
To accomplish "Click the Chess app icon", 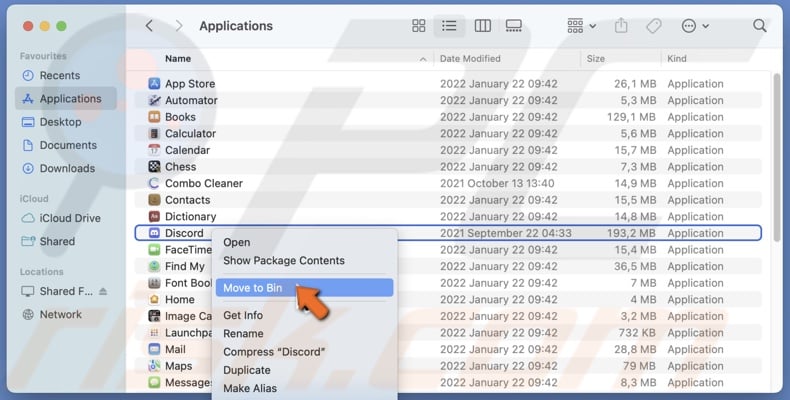I will coord(154,167).
